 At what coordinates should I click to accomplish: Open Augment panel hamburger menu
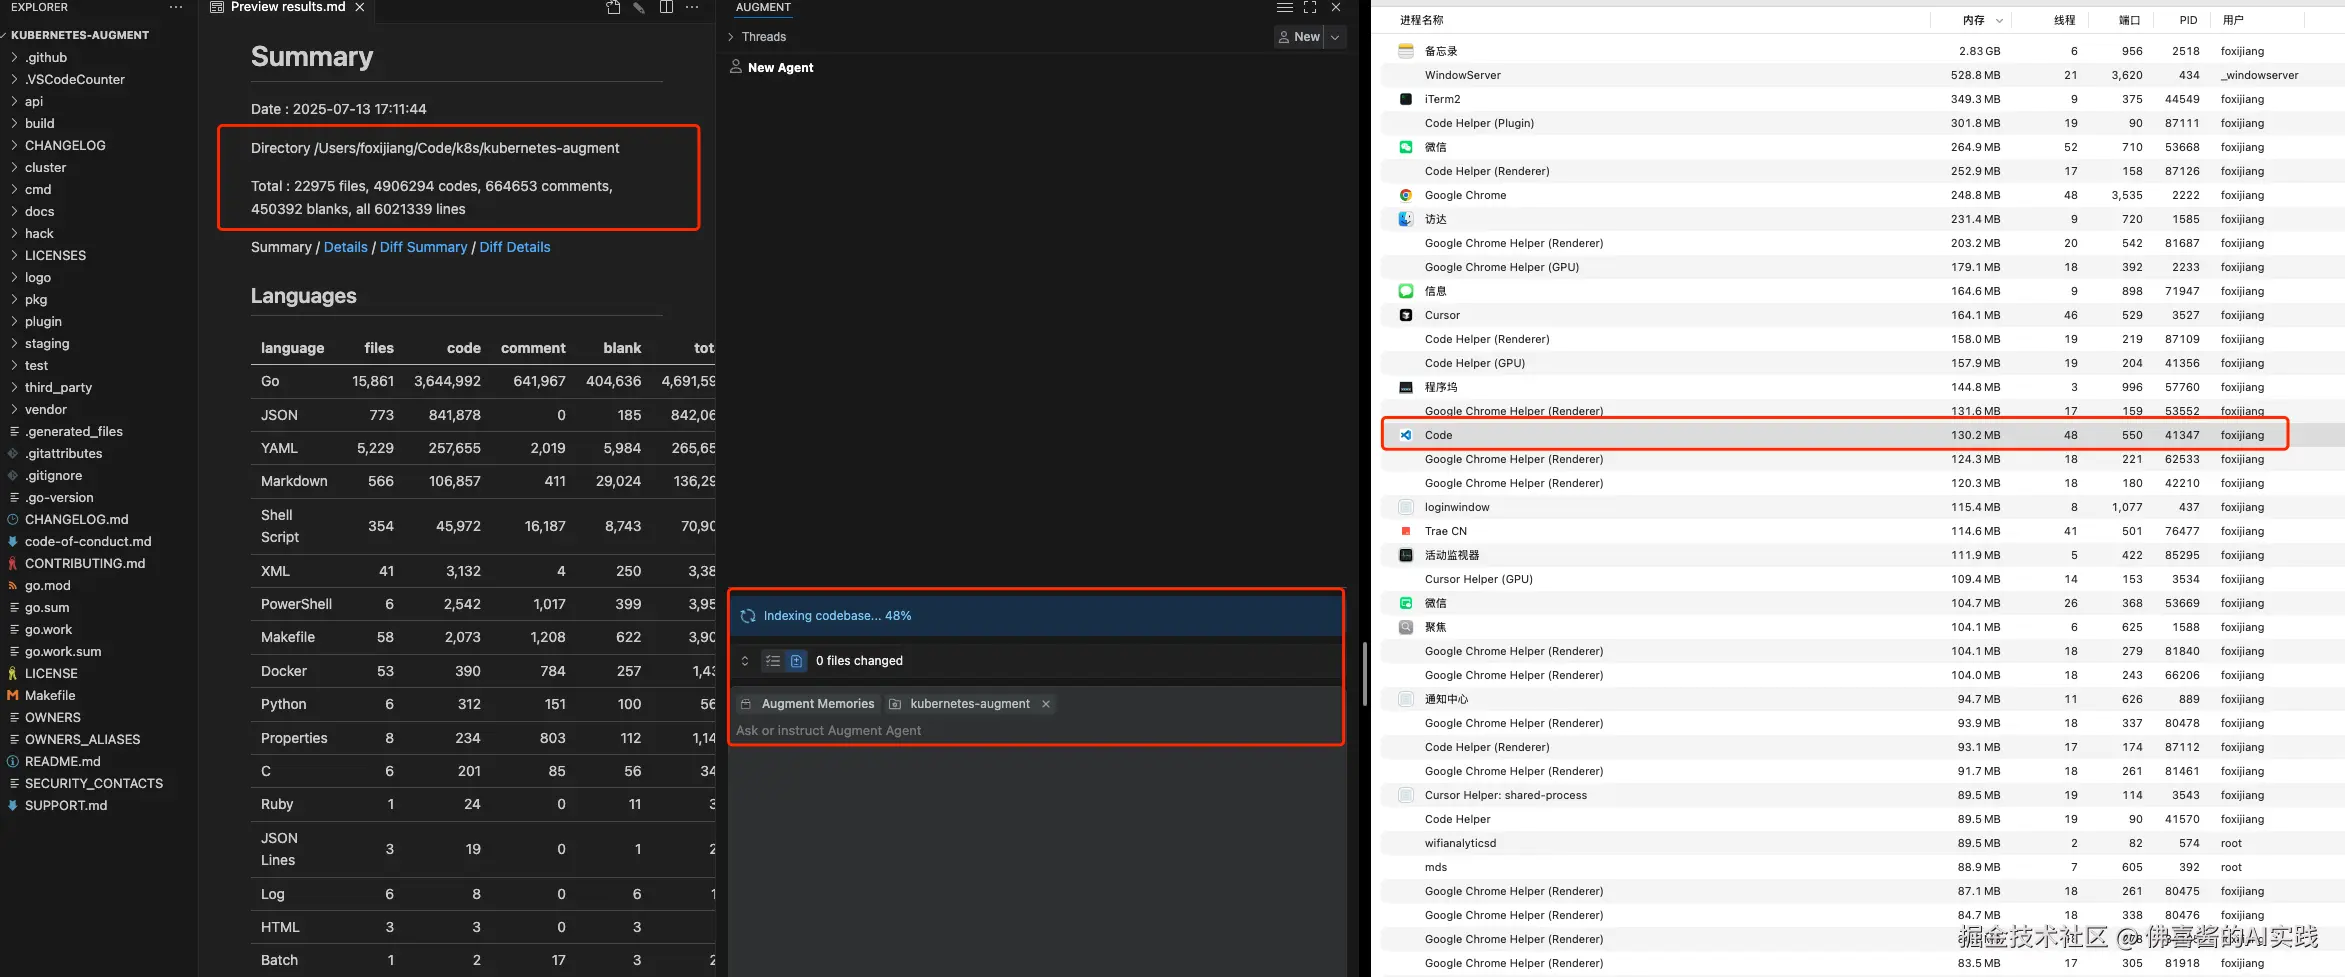coord(1285,7)
